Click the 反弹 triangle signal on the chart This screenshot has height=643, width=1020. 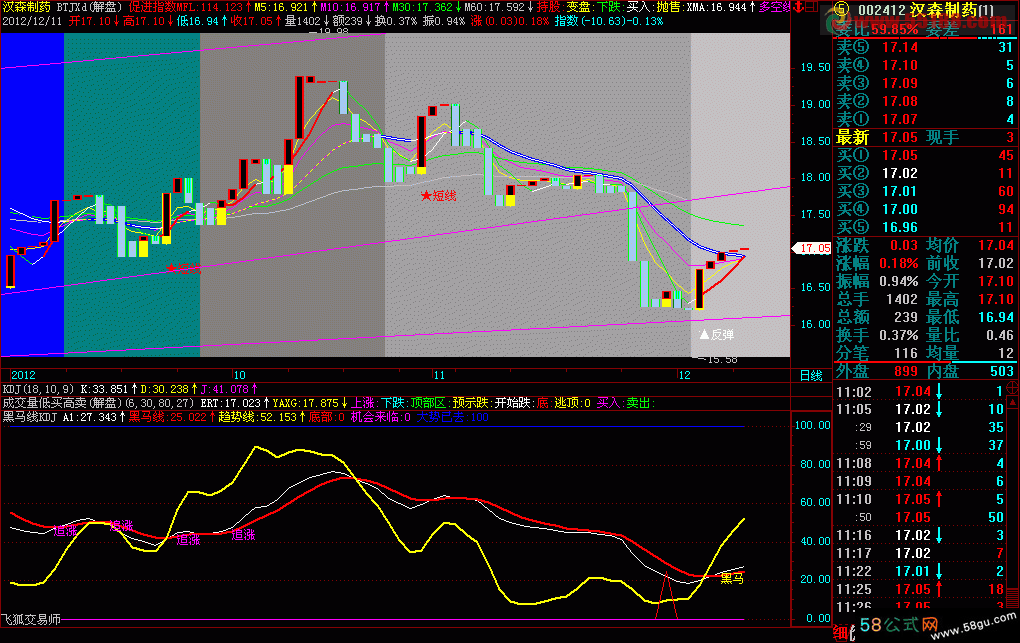(x=716, y=335)
